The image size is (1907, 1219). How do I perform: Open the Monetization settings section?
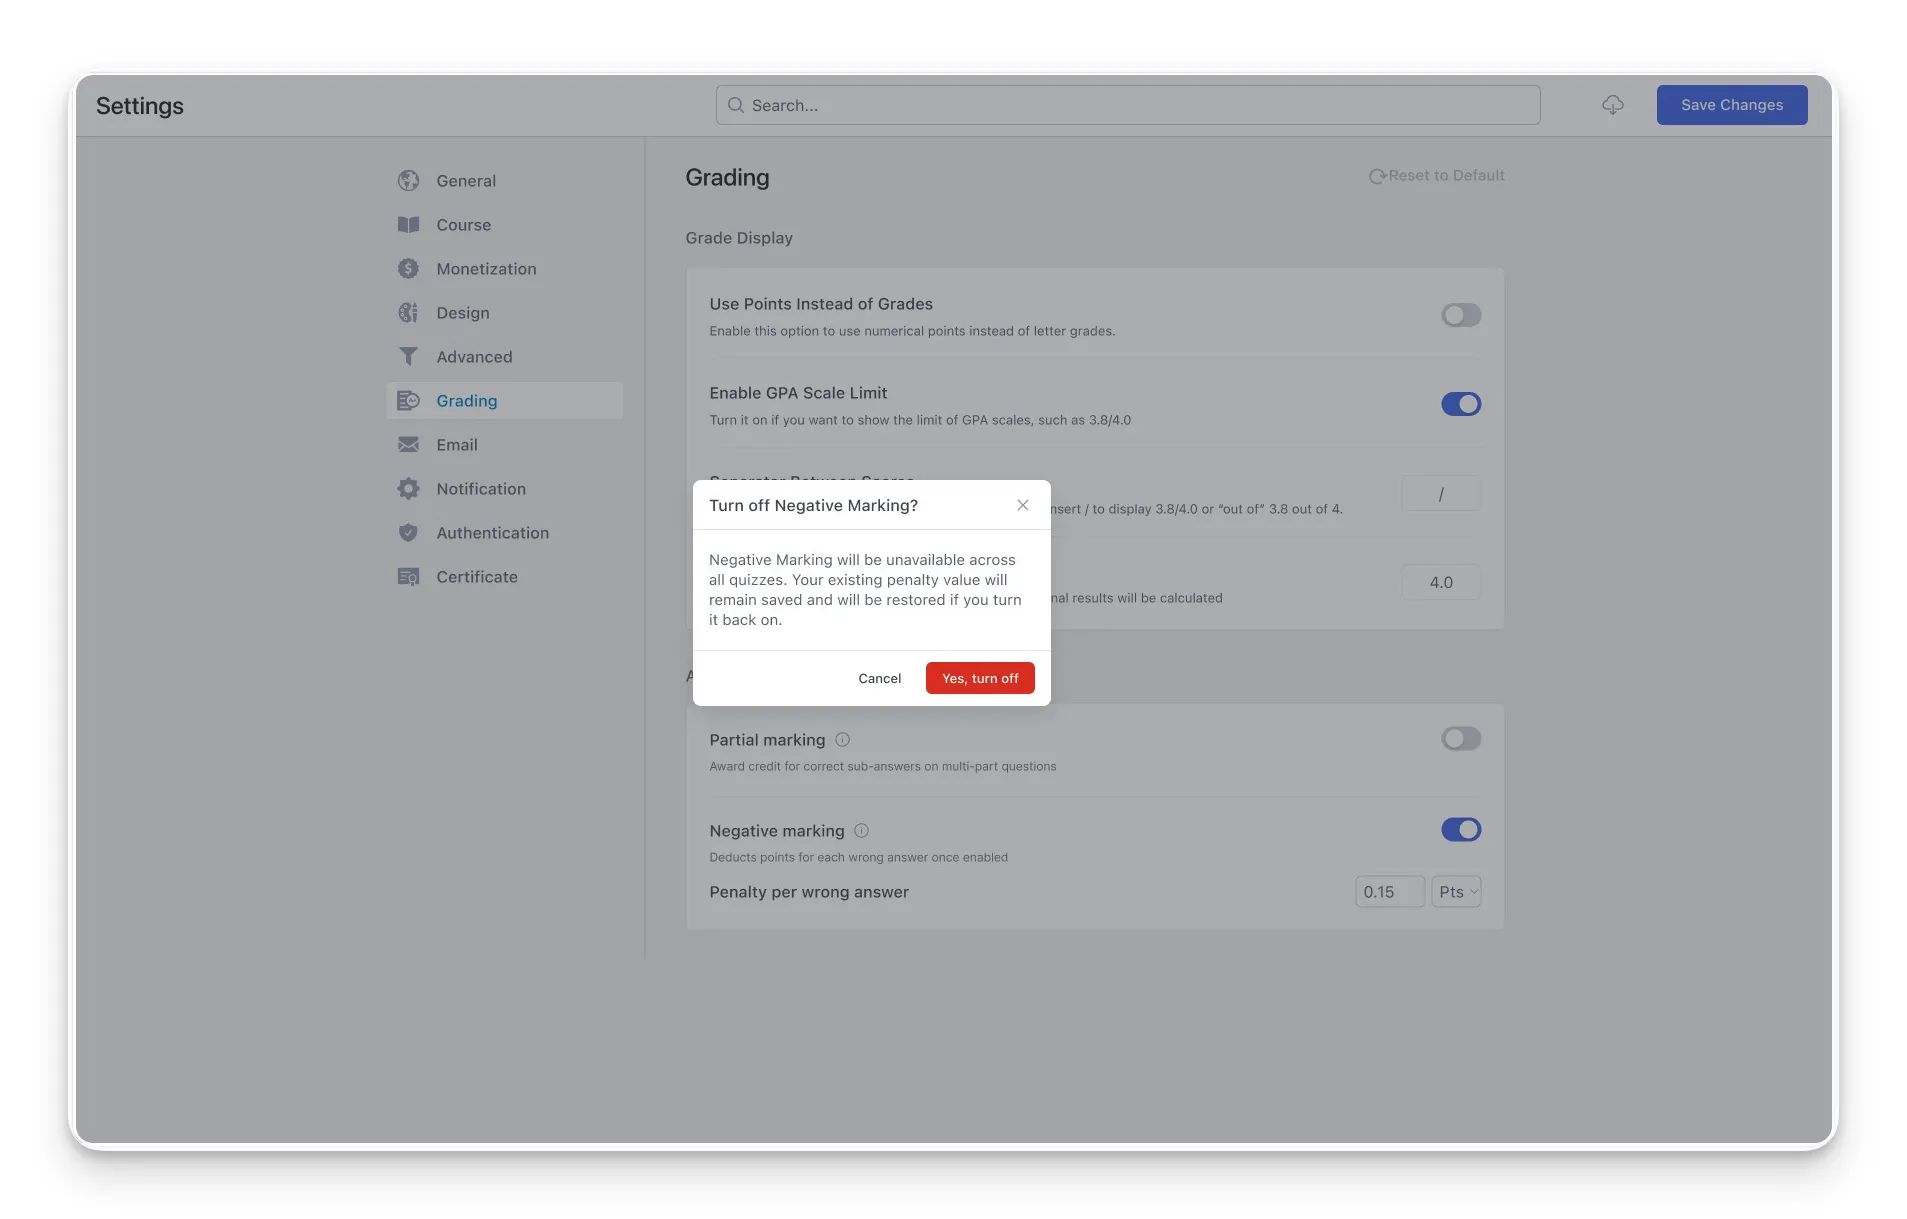click(x=504, y=269)
